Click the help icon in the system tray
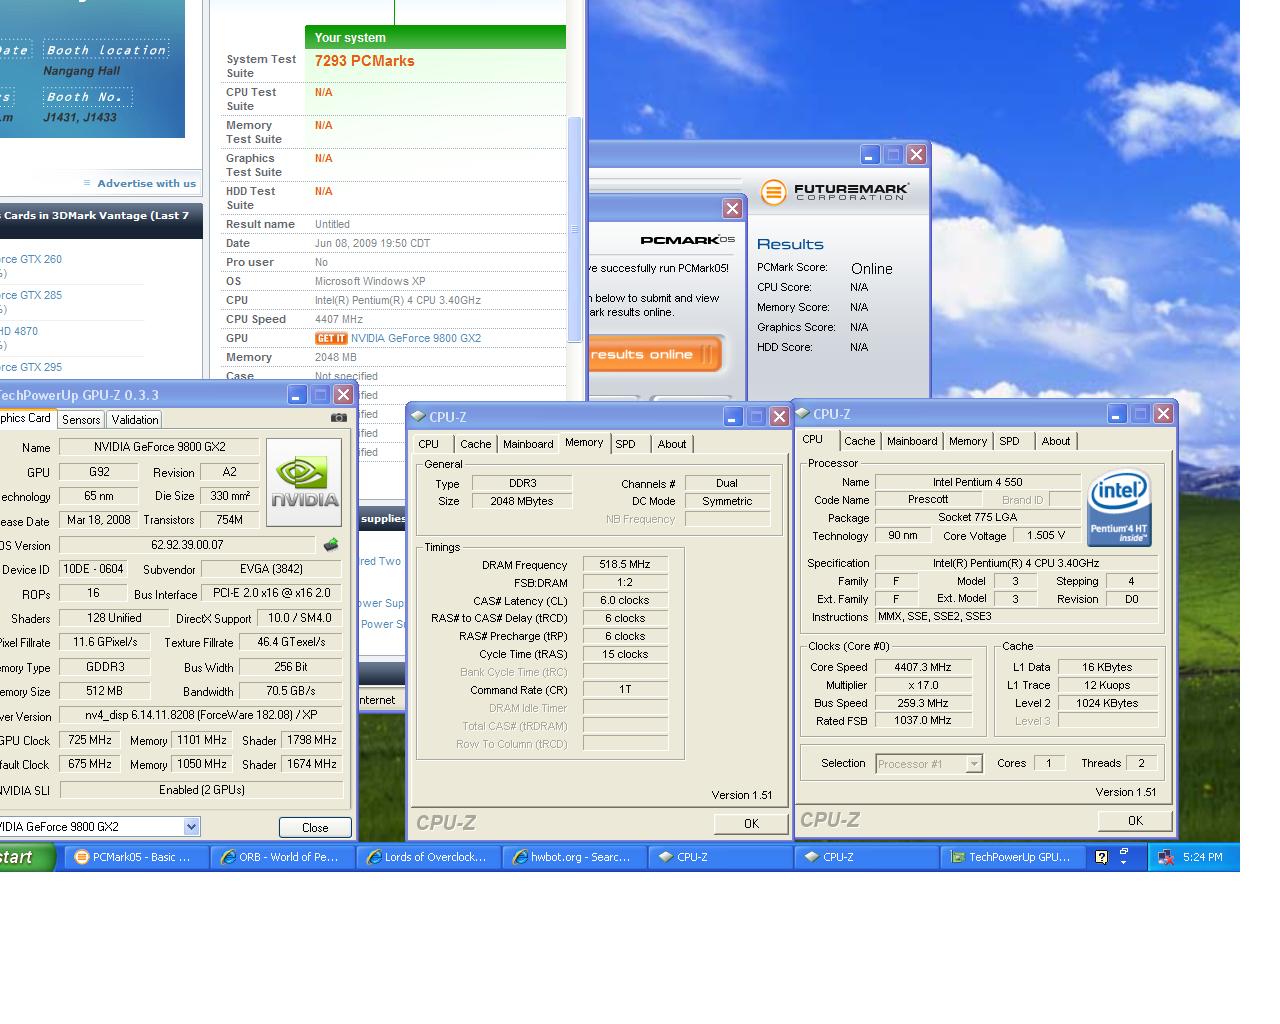The height and width of the screenshot is (1024, 1280). click(1101, 857)
